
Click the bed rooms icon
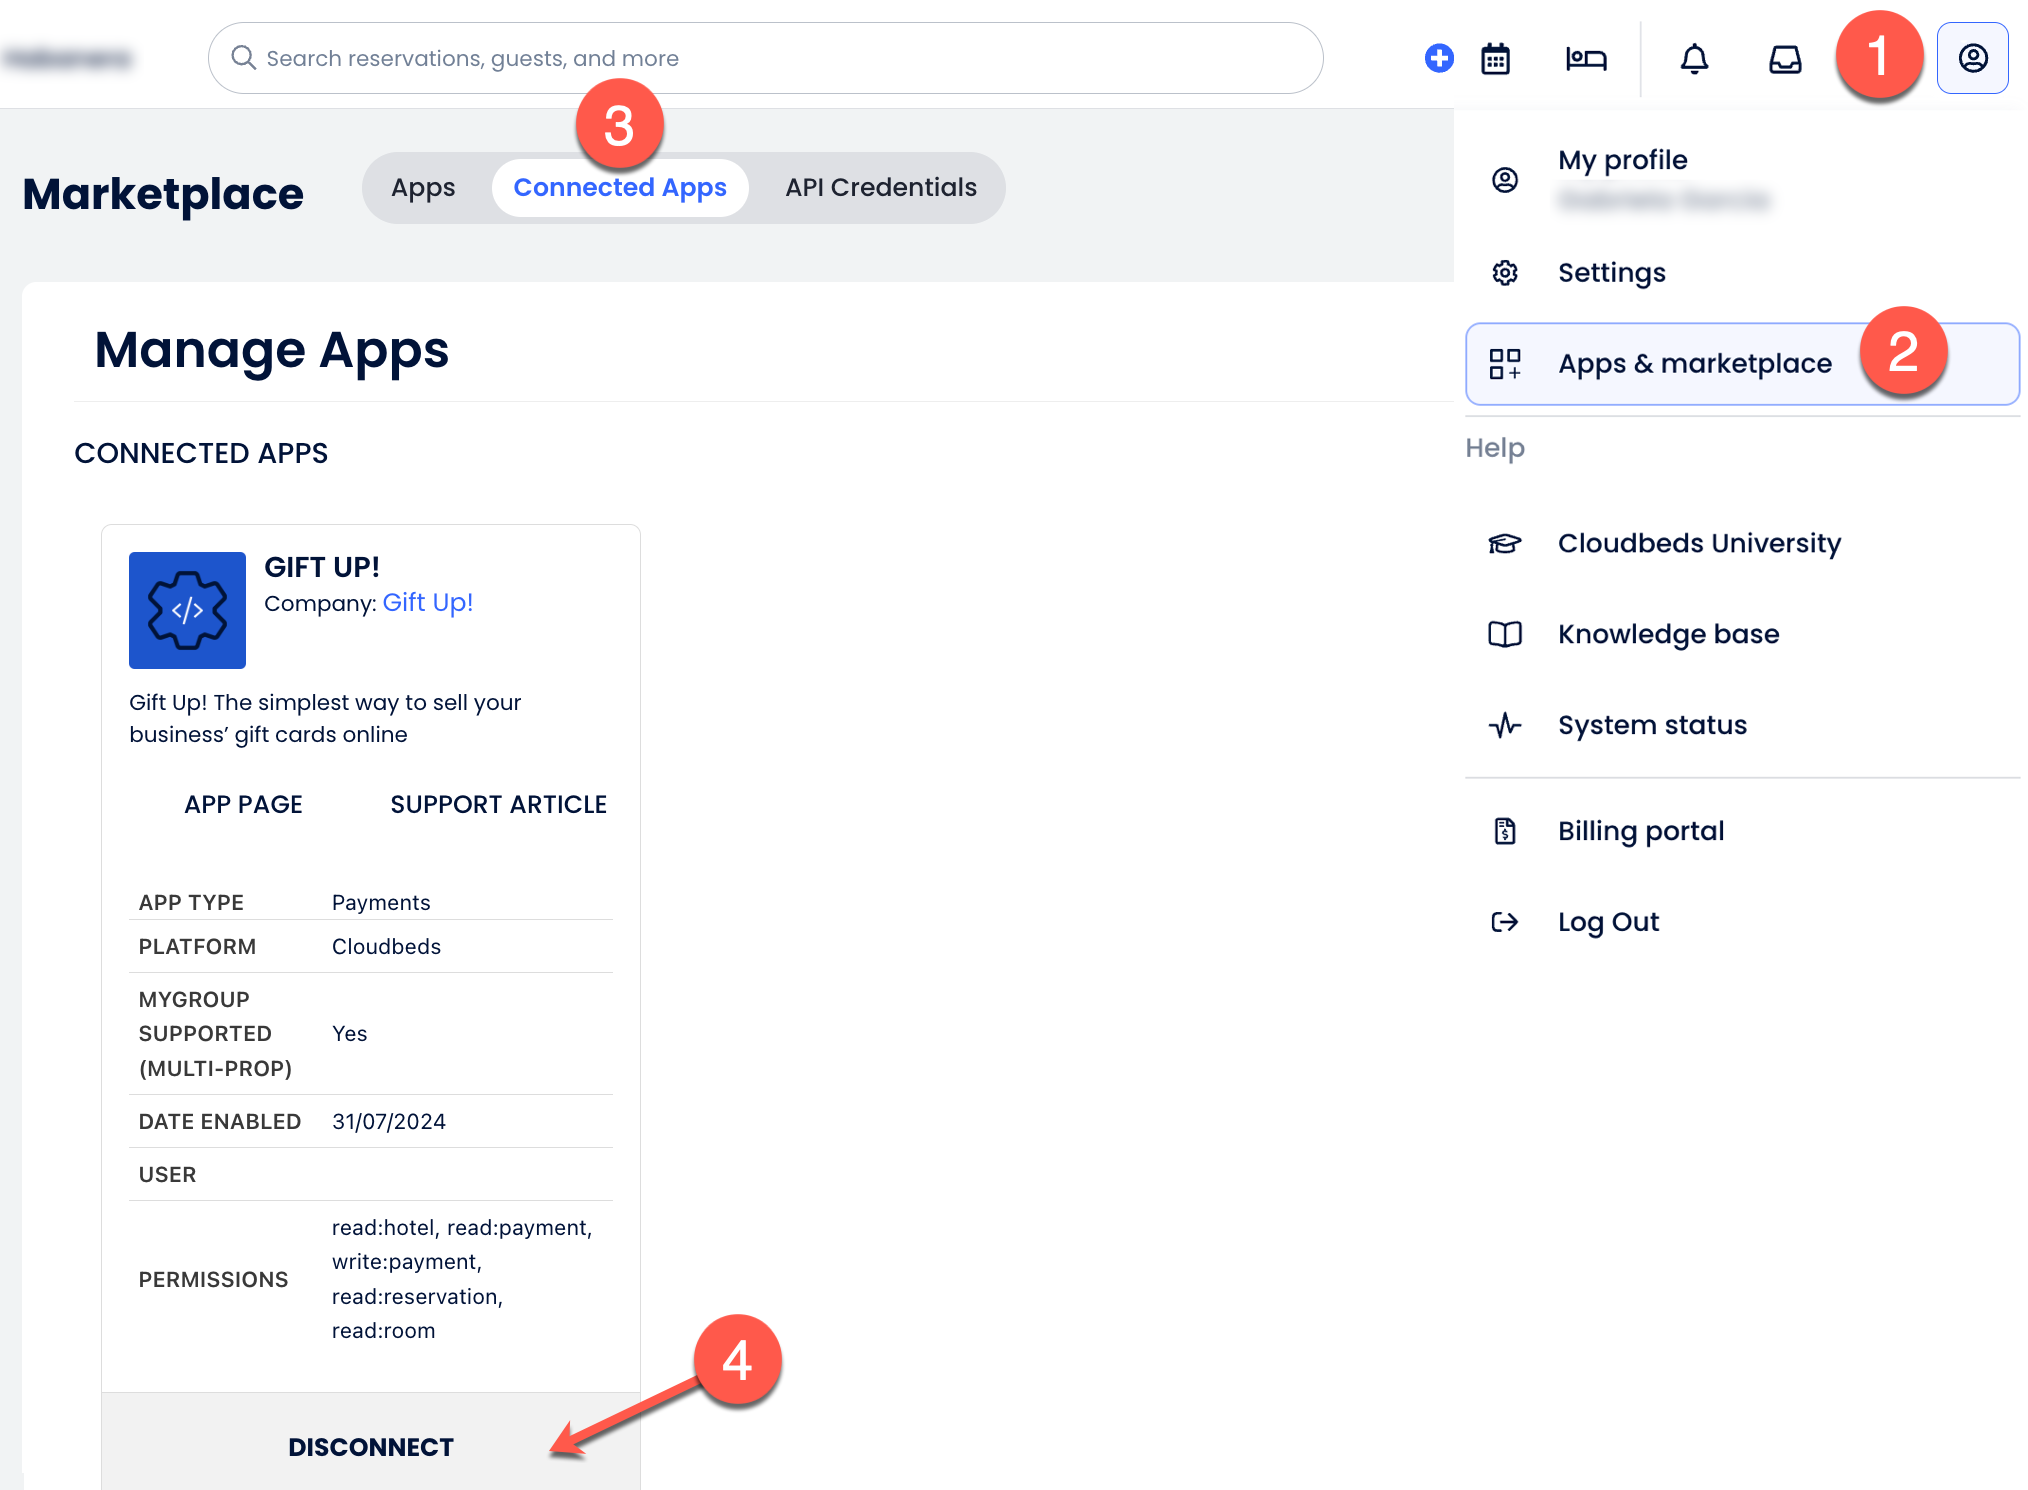[1585, 59]
